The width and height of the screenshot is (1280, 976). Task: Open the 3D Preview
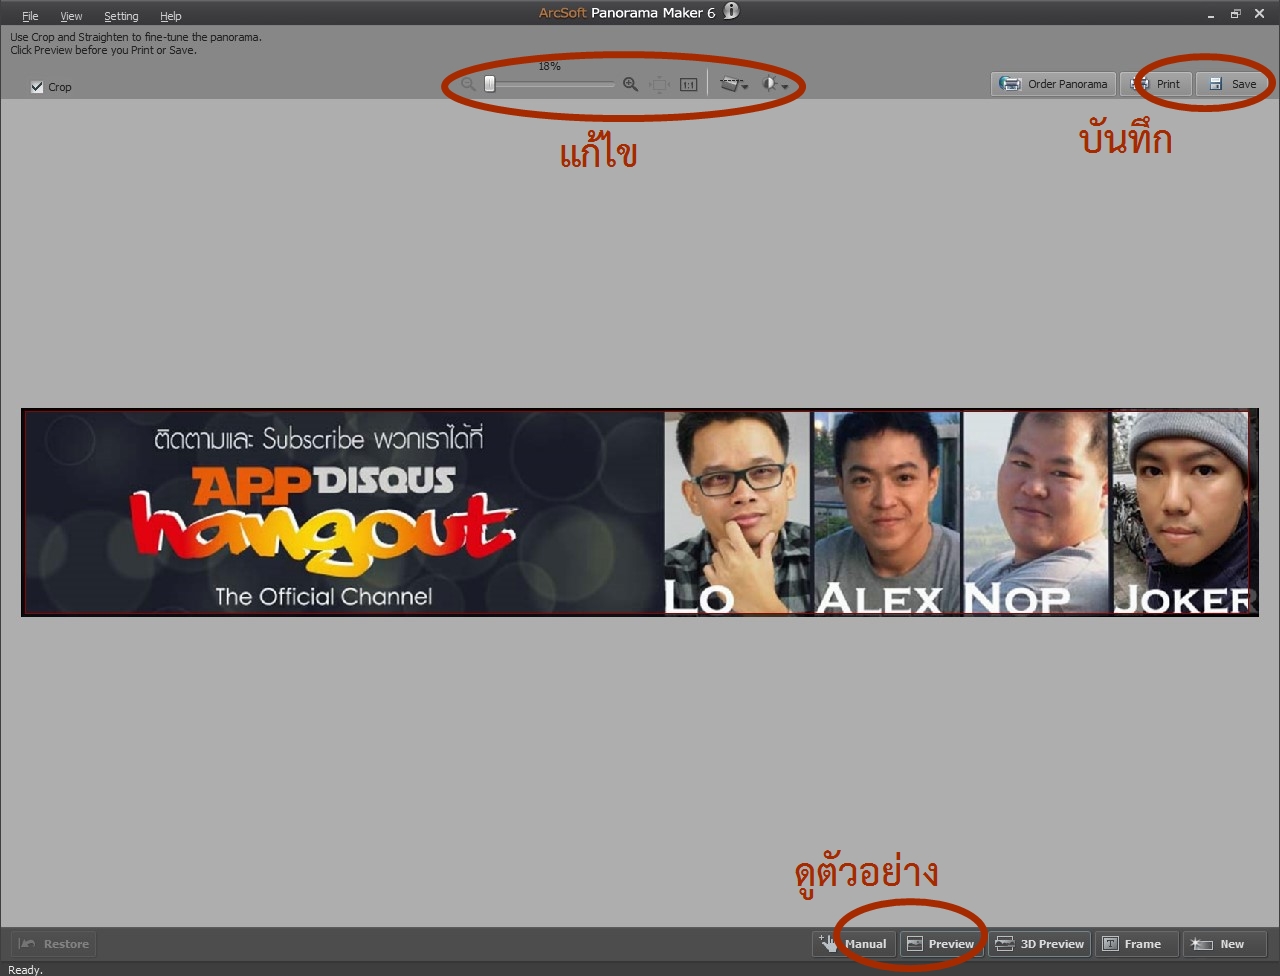click(x=1040, y=944)
